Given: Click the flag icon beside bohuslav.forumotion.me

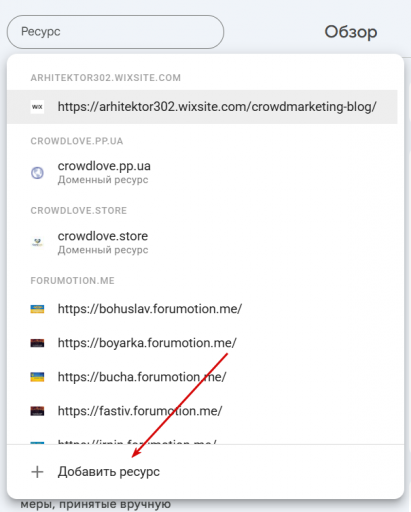Looking at the screenshot, I should 37,309.
